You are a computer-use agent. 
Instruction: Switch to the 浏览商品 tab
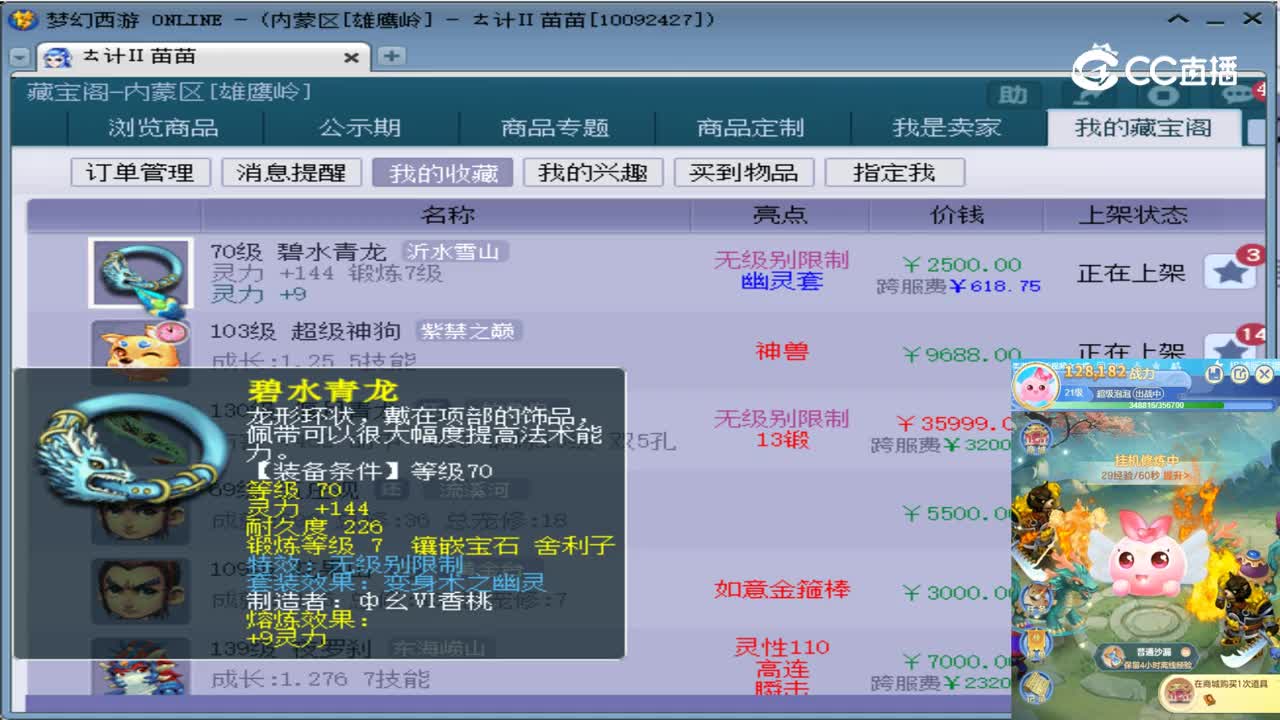pos(166,128)
